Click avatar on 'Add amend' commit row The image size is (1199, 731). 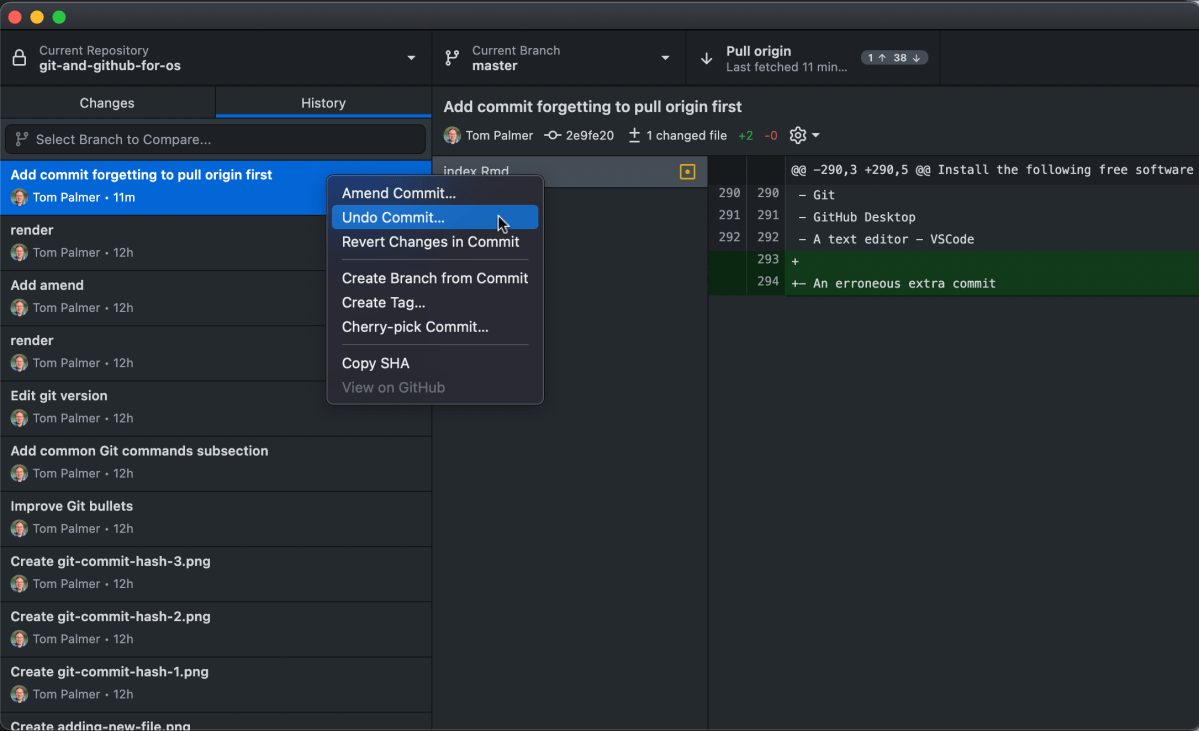[19, 307]
